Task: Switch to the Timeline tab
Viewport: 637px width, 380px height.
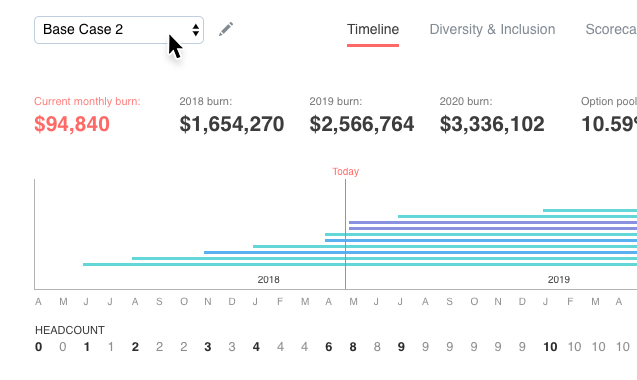Action: 373,29
